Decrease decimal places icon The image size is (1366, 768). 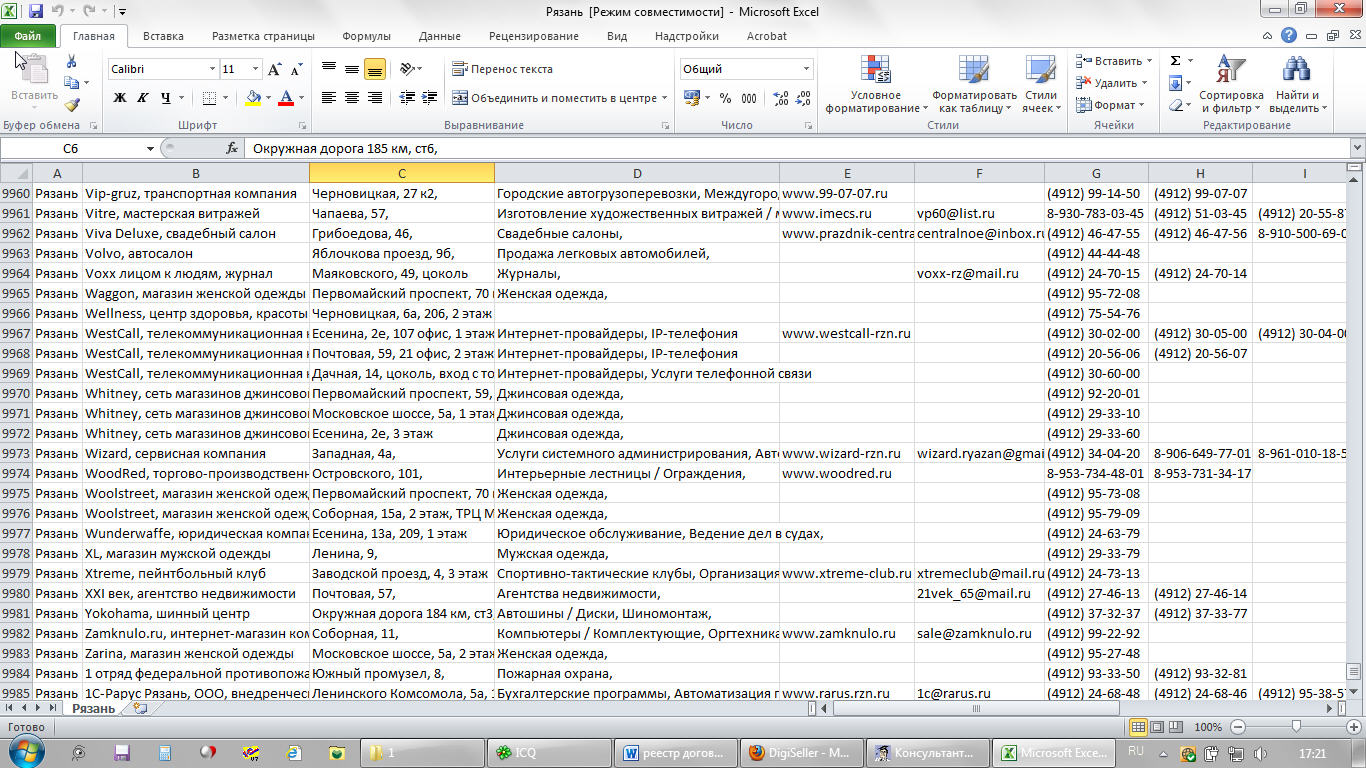point(805,98)
